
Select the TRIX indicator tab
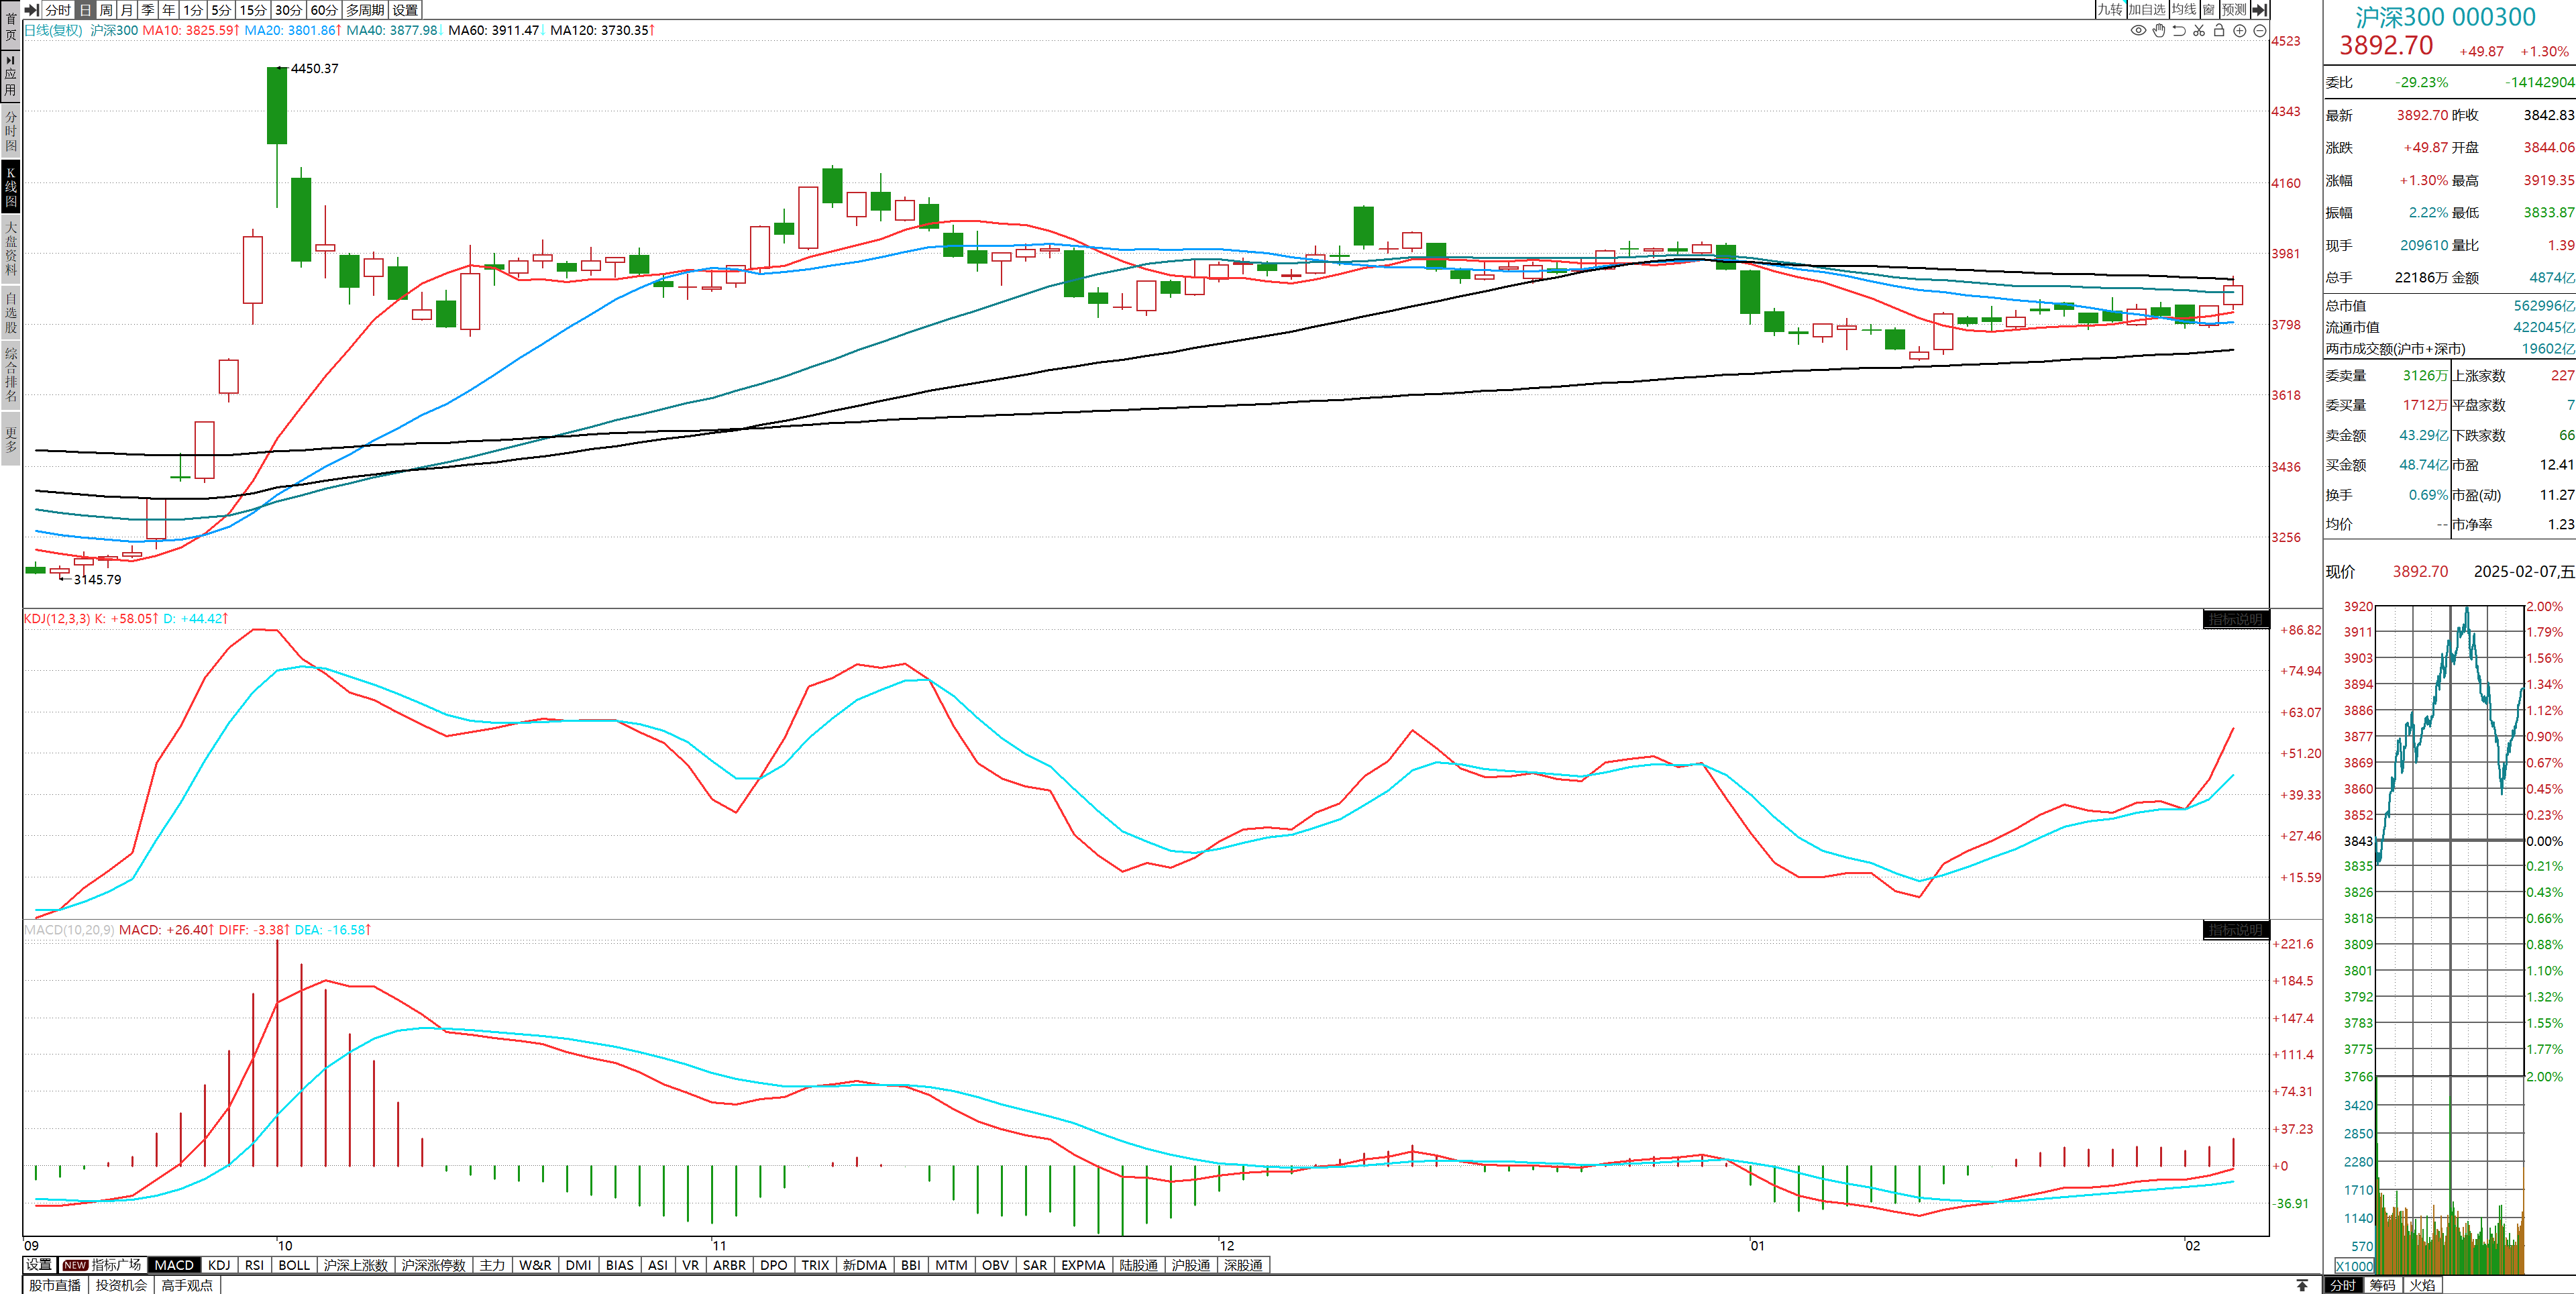(x=815, y=1265)
